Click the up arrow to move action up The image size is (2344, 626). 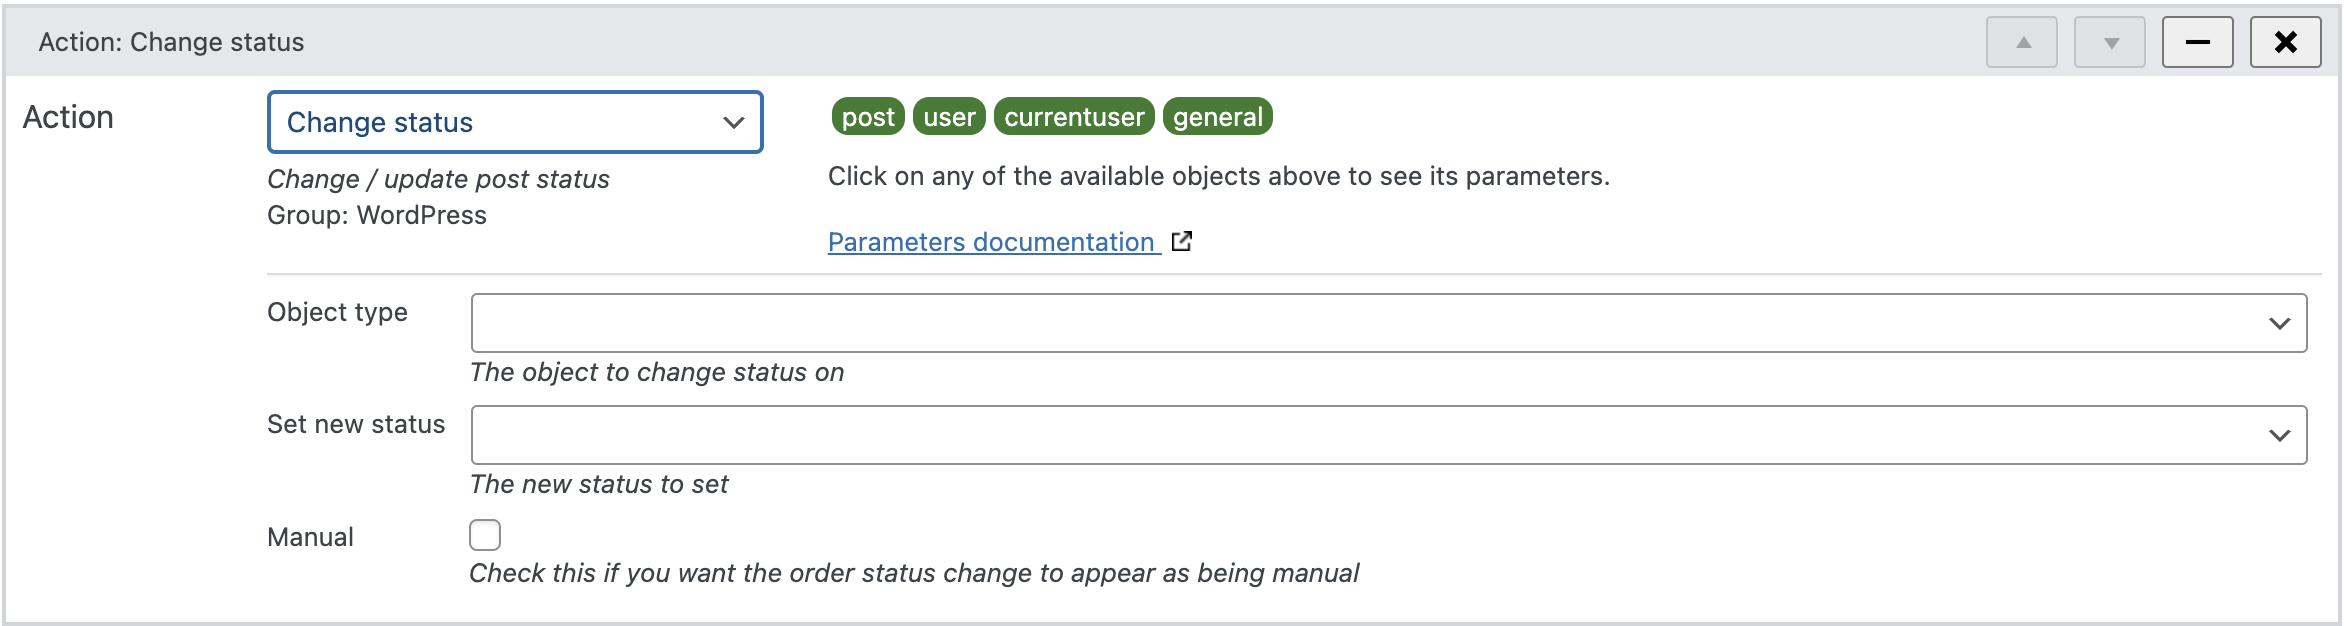2021,41
